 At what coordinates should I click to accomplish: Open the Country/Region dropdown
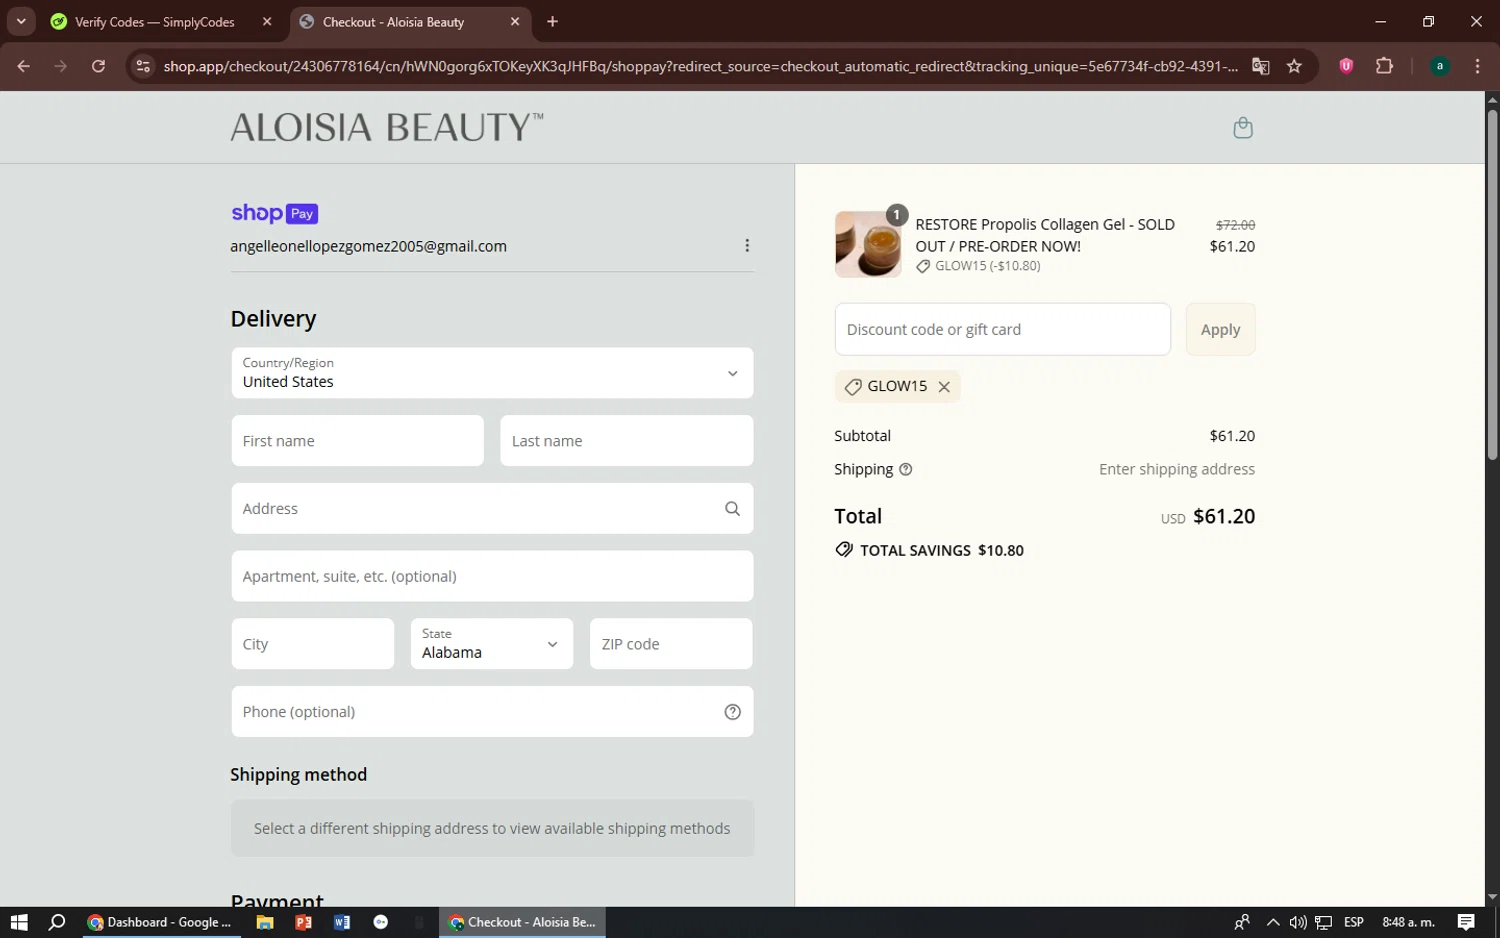coord(492,373)
